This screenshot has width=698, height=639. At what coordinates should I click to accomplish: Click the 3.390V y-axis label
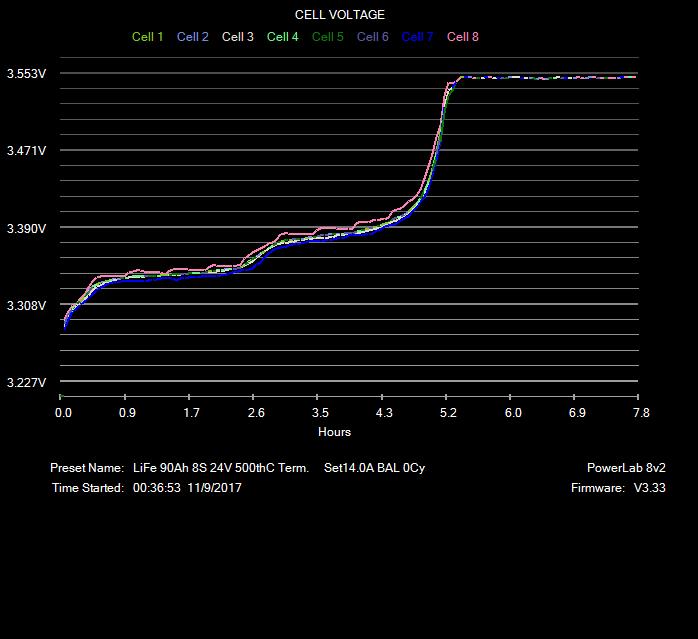tap(26, 229)
